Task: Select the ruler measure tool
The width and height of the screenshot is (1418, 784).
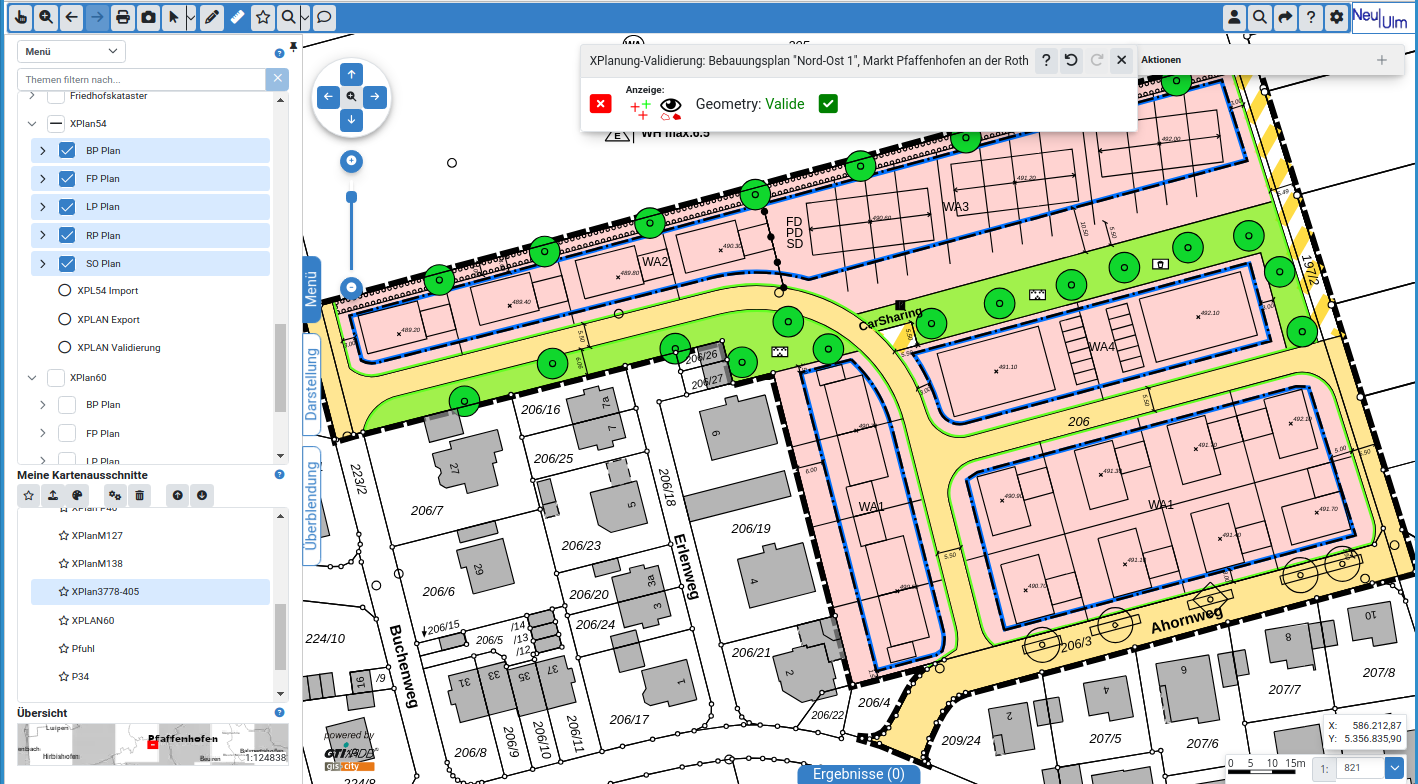Action: pos(236,17)
